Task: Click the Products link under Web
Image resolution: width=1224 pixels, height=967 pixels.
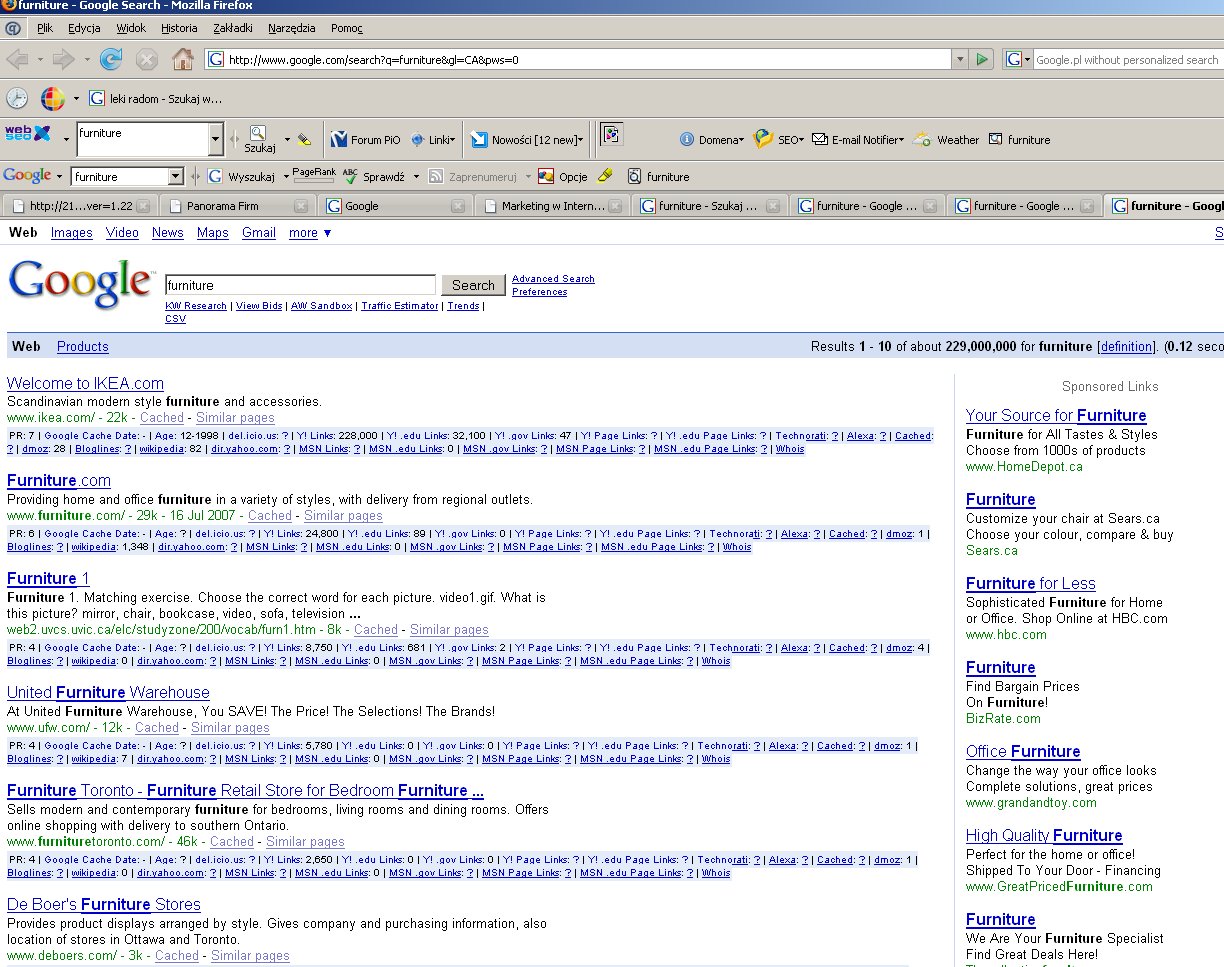Action: point(83,347)
